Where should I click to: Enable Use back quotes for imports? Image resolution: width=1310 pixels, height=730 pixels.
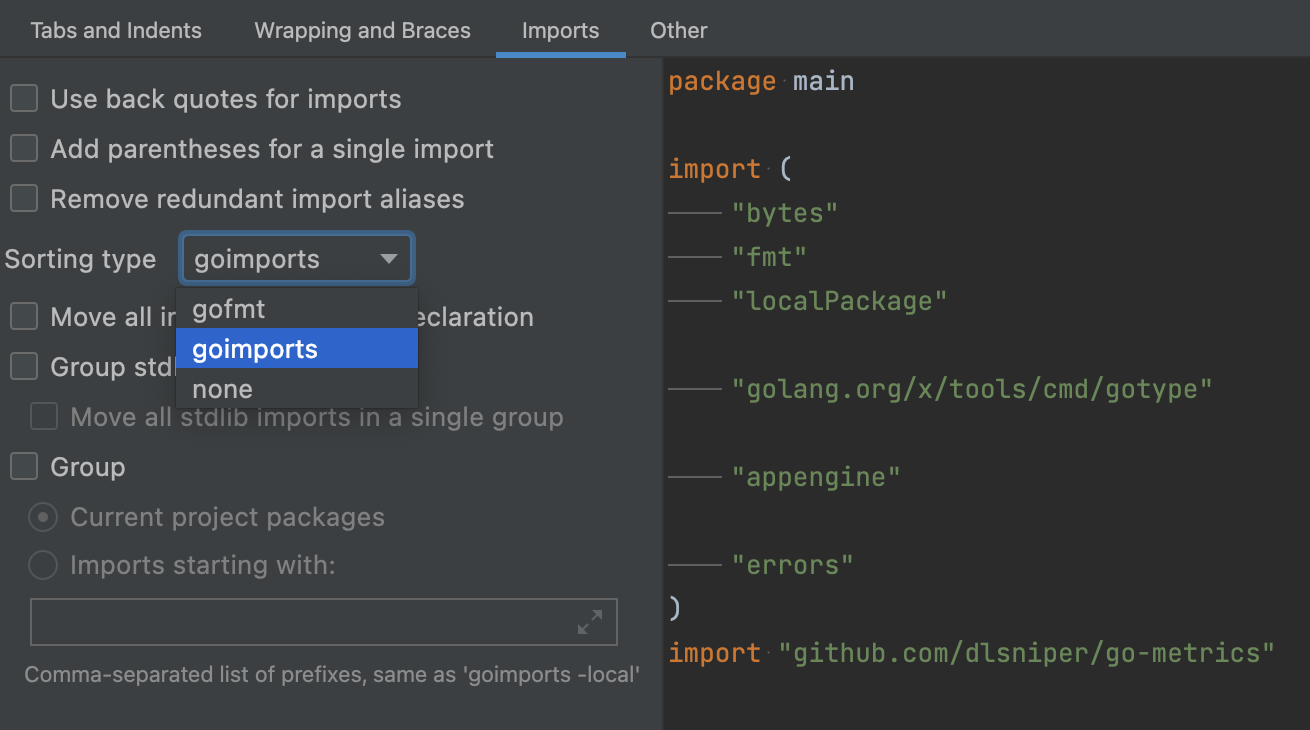[24, 99]
